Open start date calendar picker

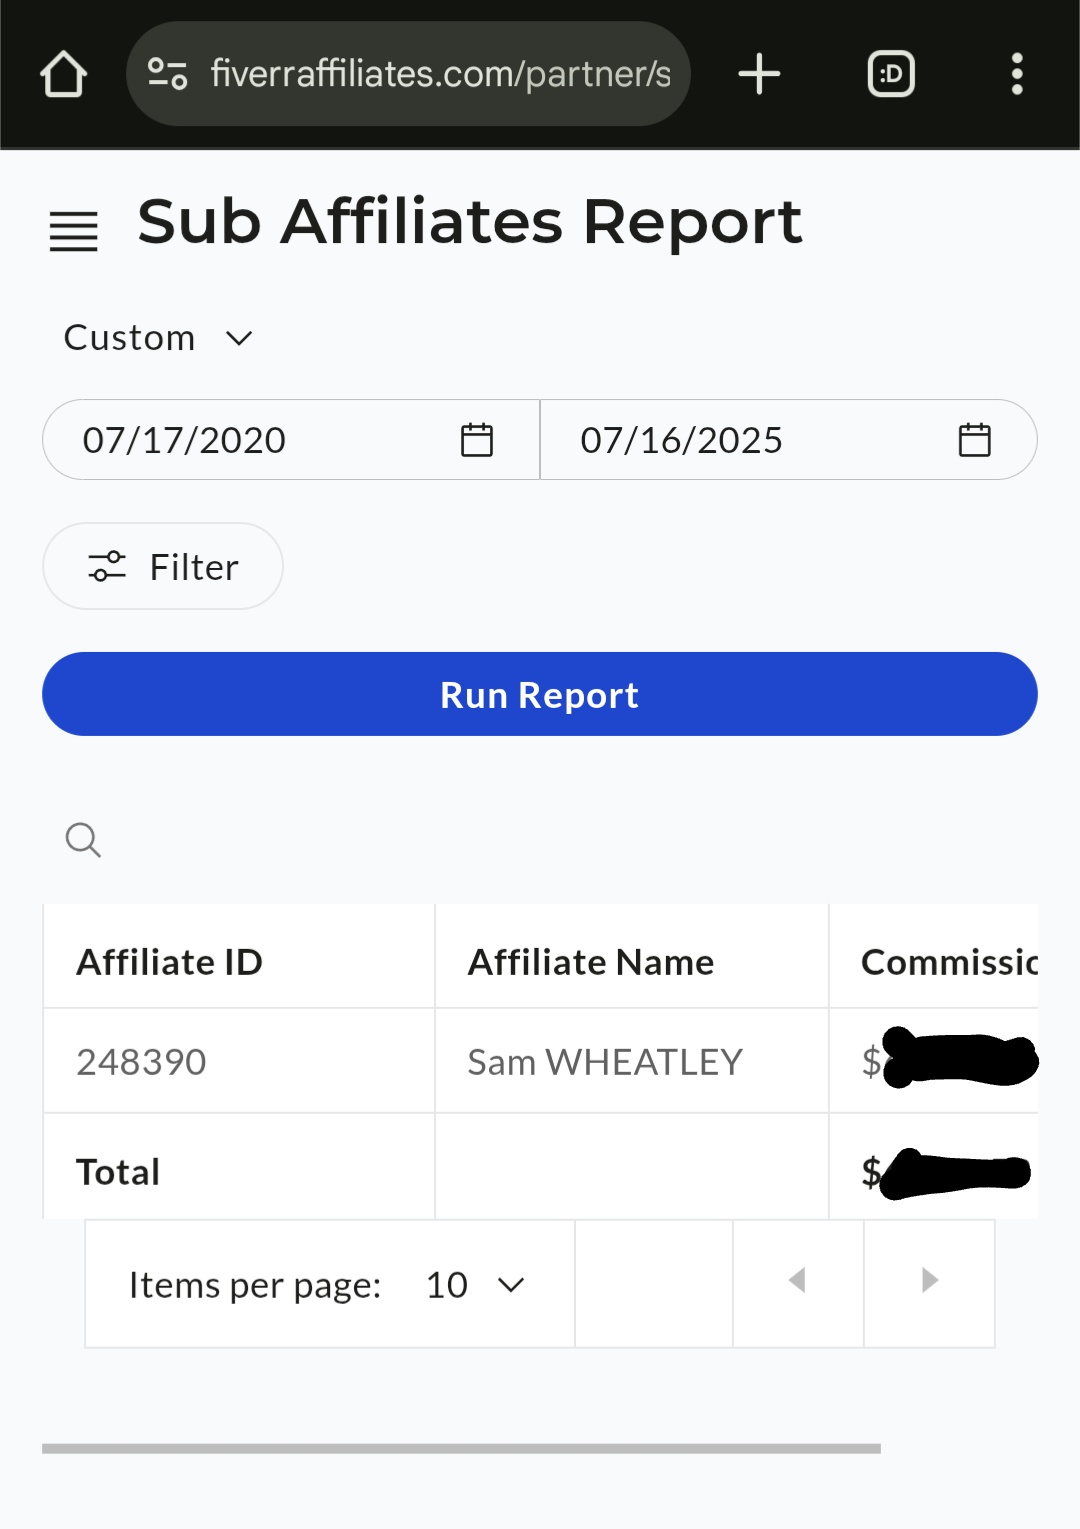coord(477,440)
